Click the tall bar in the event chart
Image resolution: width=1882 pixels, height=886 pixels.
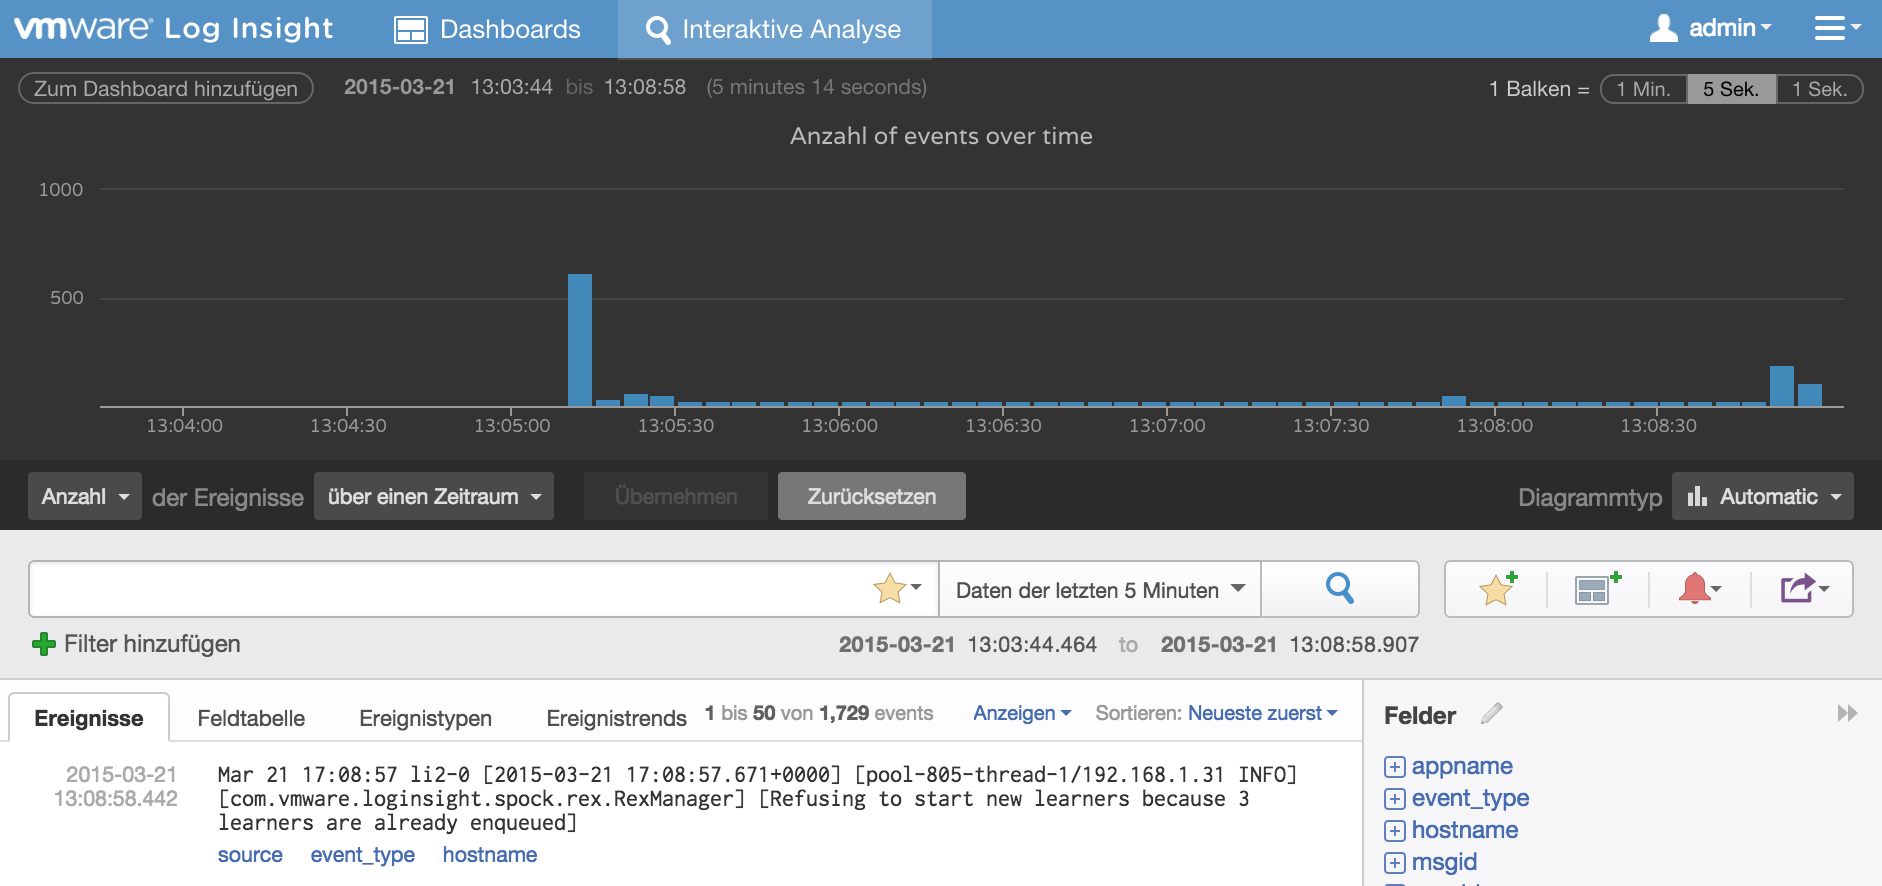tap(579, 340)
